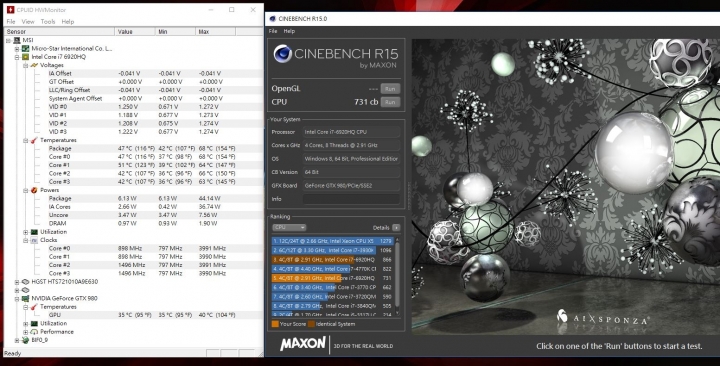The height and width of the screenshot is (366, 720).
Task: Click the Powers flame icon
Action: [34, 190]
